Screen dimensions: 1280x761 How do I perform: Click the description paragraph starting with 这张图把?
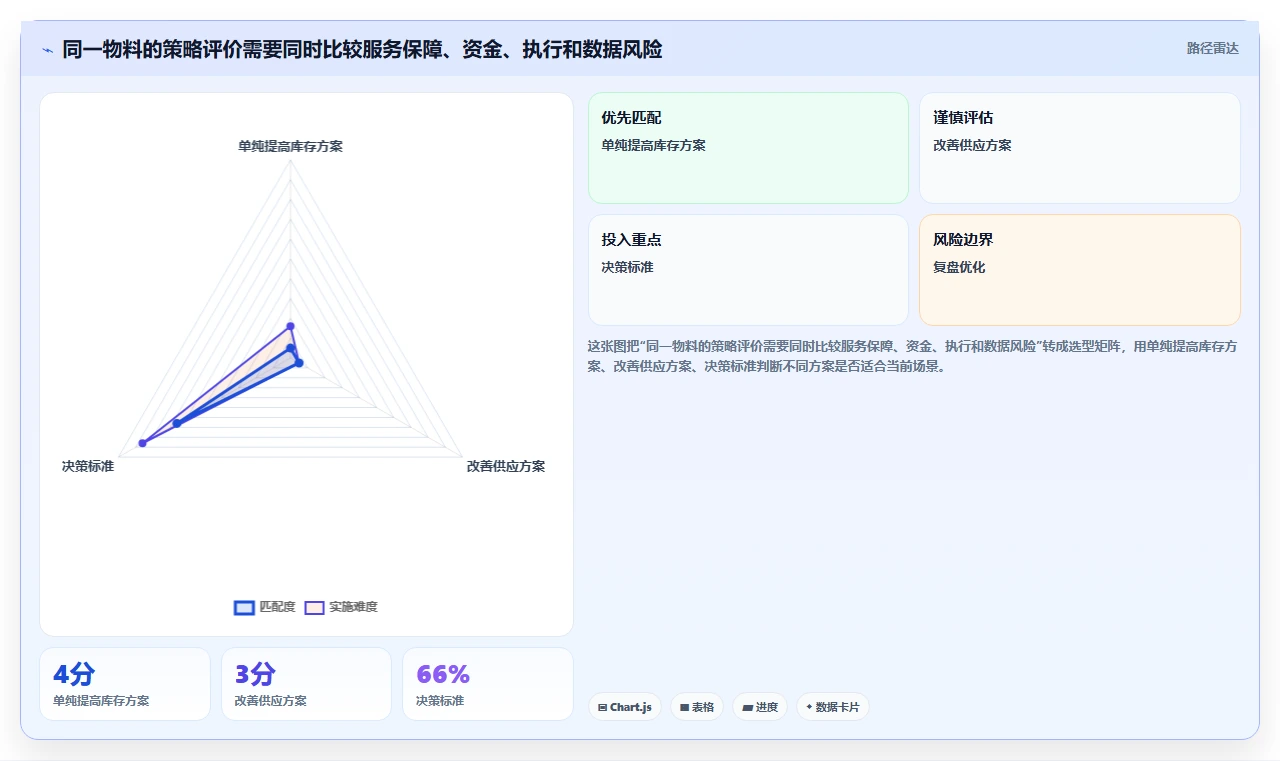click(x=913, y=356)
